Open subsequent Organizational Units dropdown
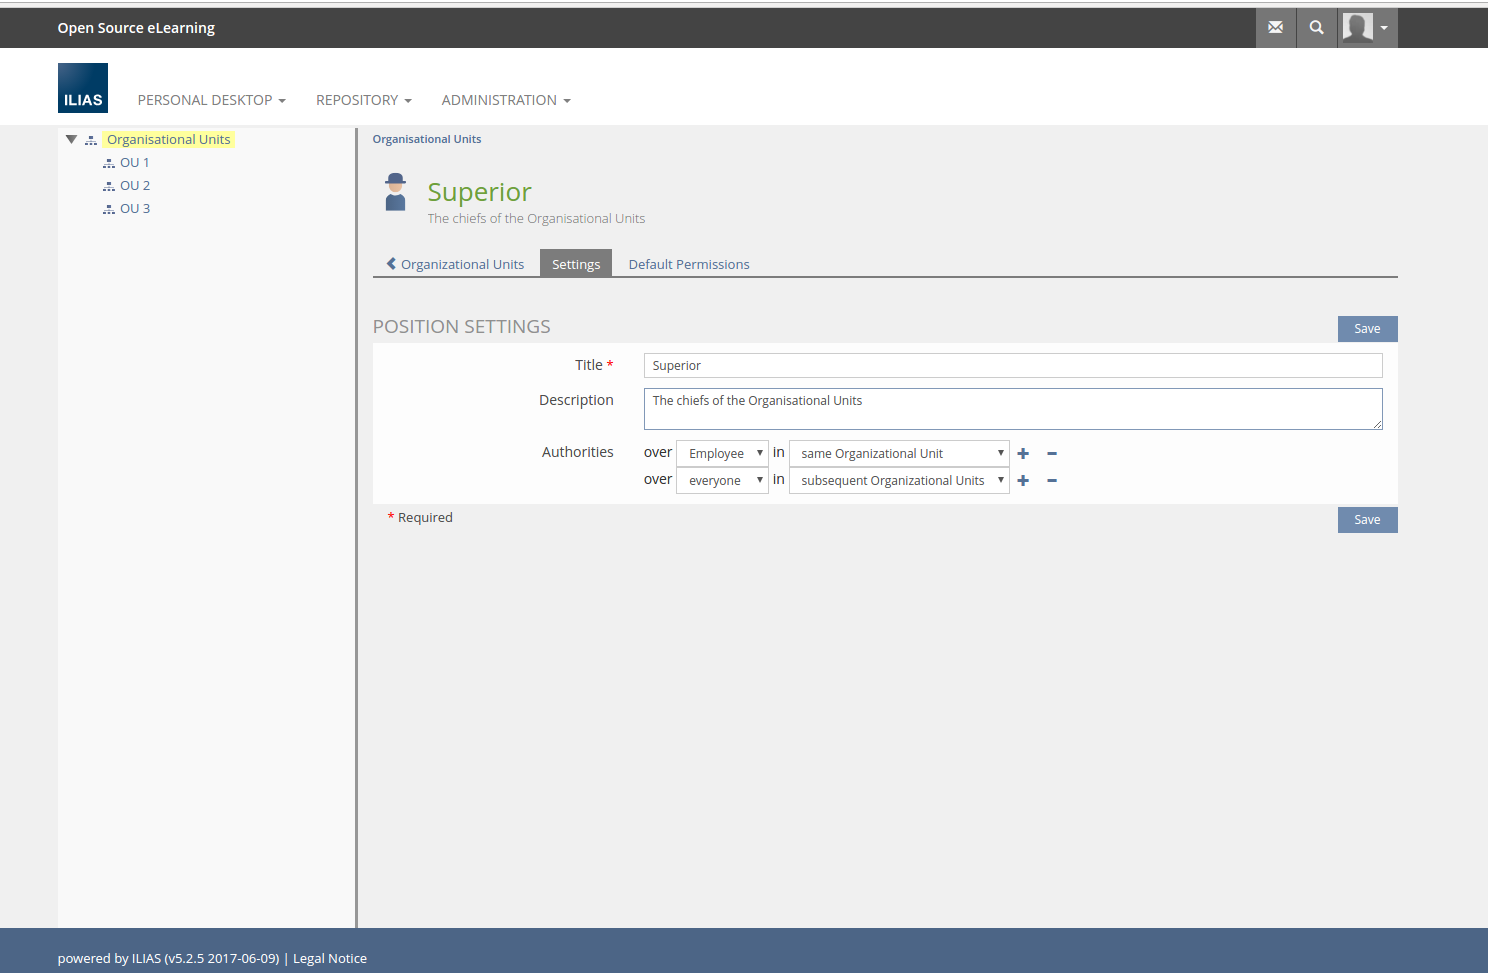This screenshot has height=973, width=1488. pyautogui.click(x=898, y=481)
